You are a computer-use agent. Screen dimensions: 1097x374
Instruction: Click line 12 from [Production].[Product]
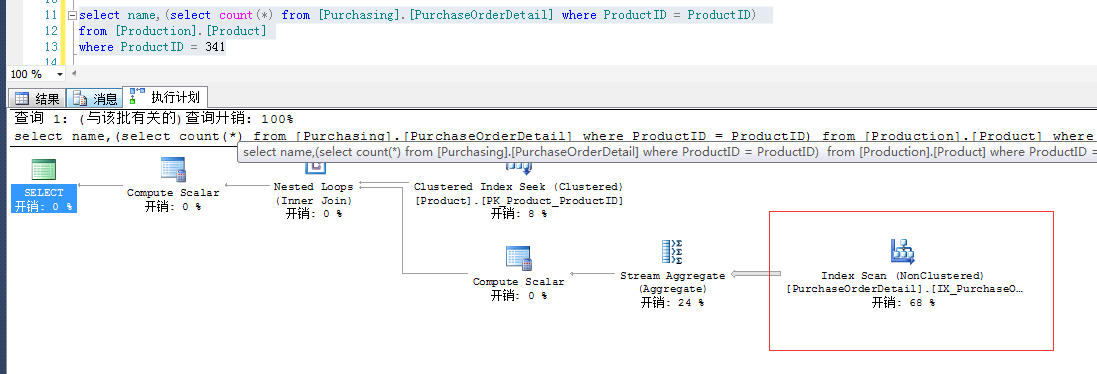click(173, 31)
